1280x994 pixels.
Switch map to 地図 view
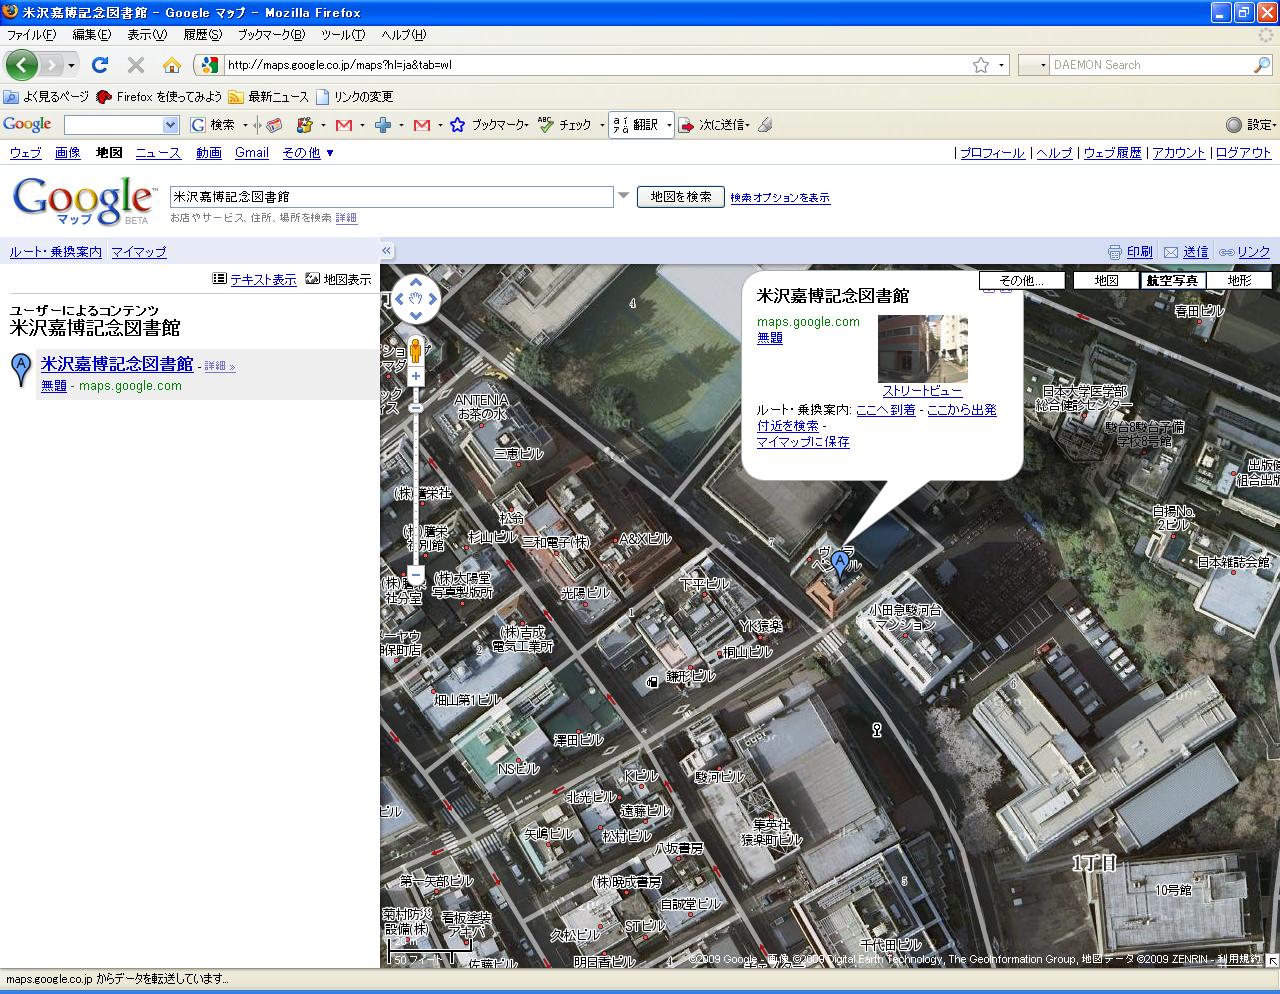pos(1107,281)
